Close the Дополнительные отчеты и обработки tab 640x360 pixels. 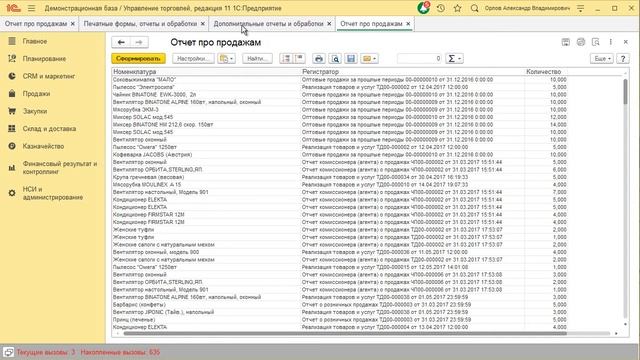329,24
